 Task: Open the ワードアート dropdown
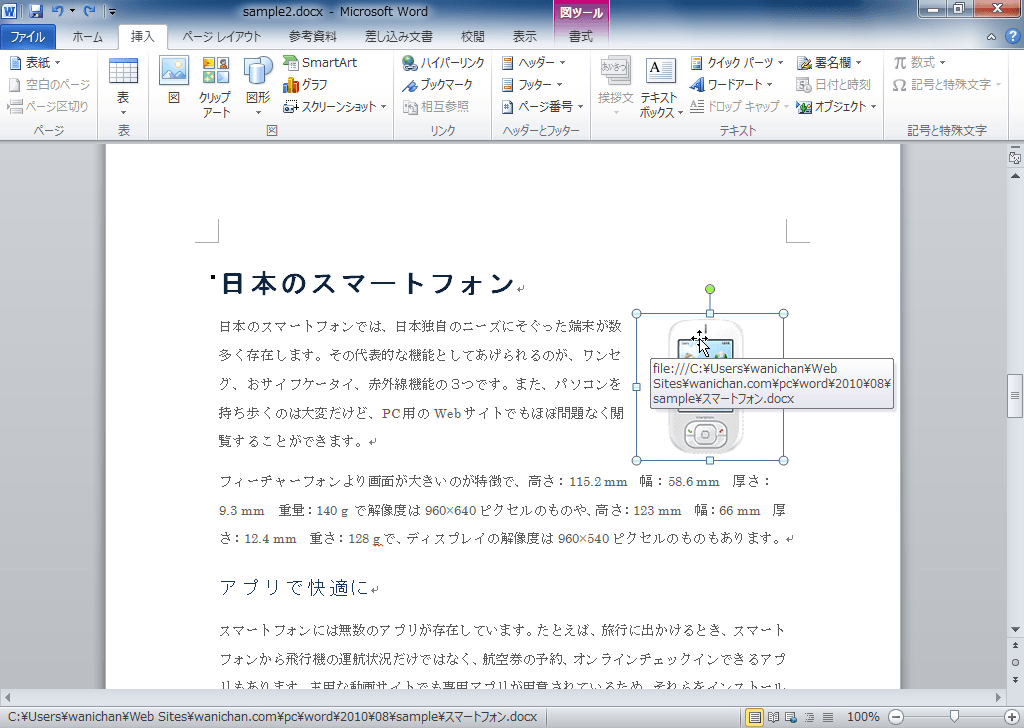pos(731,84)
